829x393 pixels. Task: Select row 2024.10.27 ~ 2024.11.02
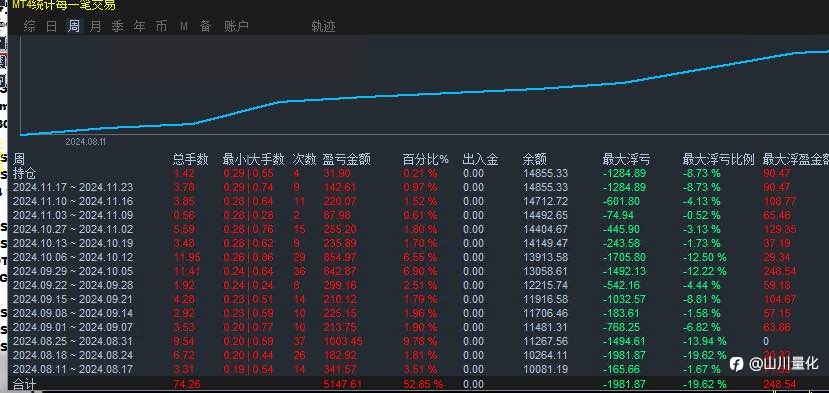[x=73, y=230]
